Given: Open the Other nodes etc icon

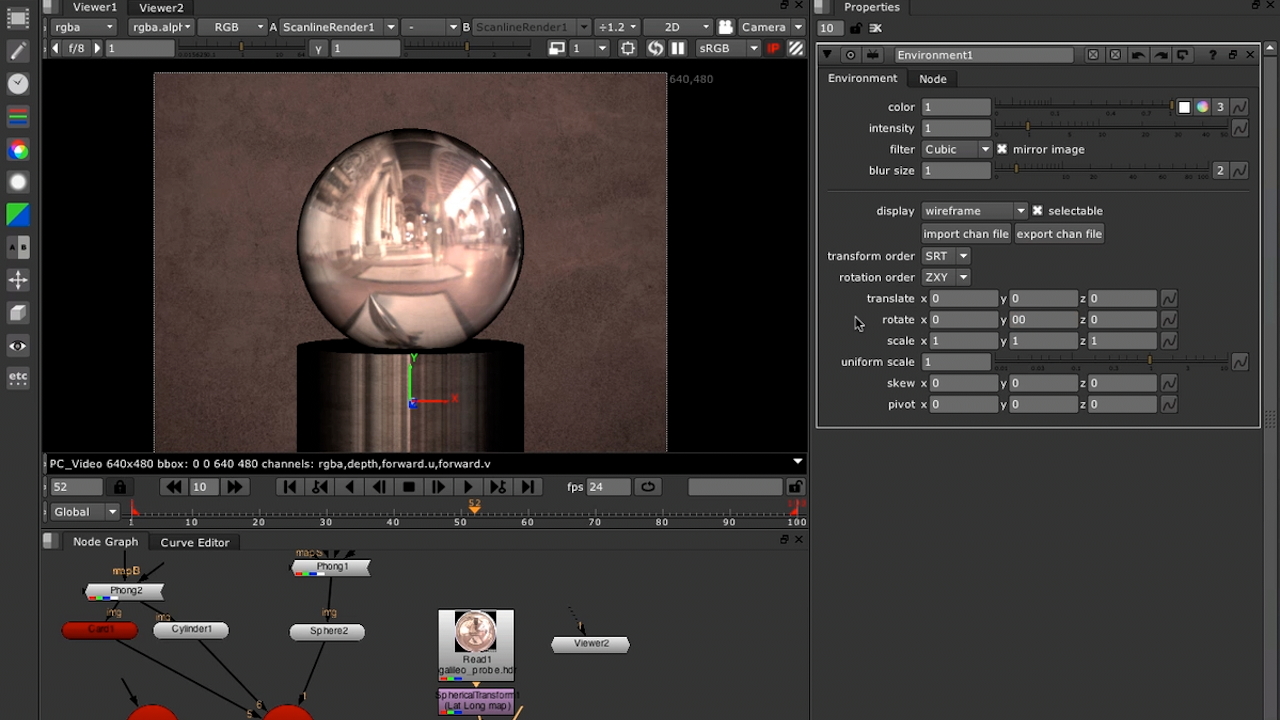Looking at the screenshot, I should pos(18,378).
